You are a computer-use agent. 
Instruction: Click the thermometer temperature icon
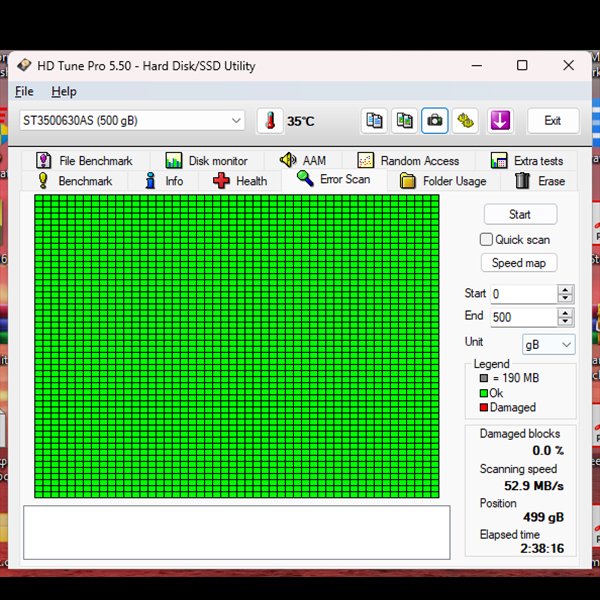(x=270, y=121)
